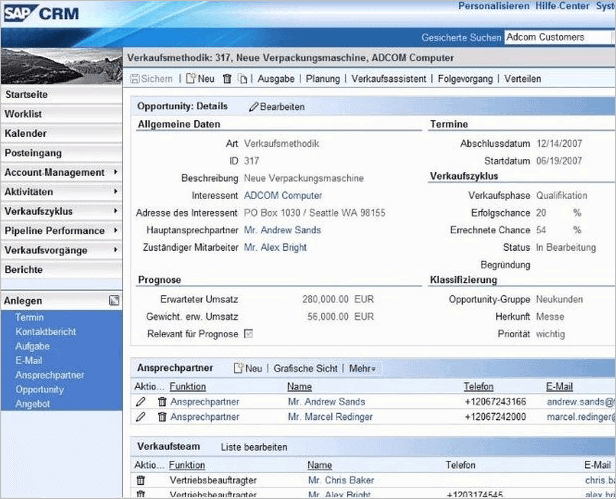616x499 pixels.
Task: Click the Sichern save icon in toolbar
Action: point(135,78)
